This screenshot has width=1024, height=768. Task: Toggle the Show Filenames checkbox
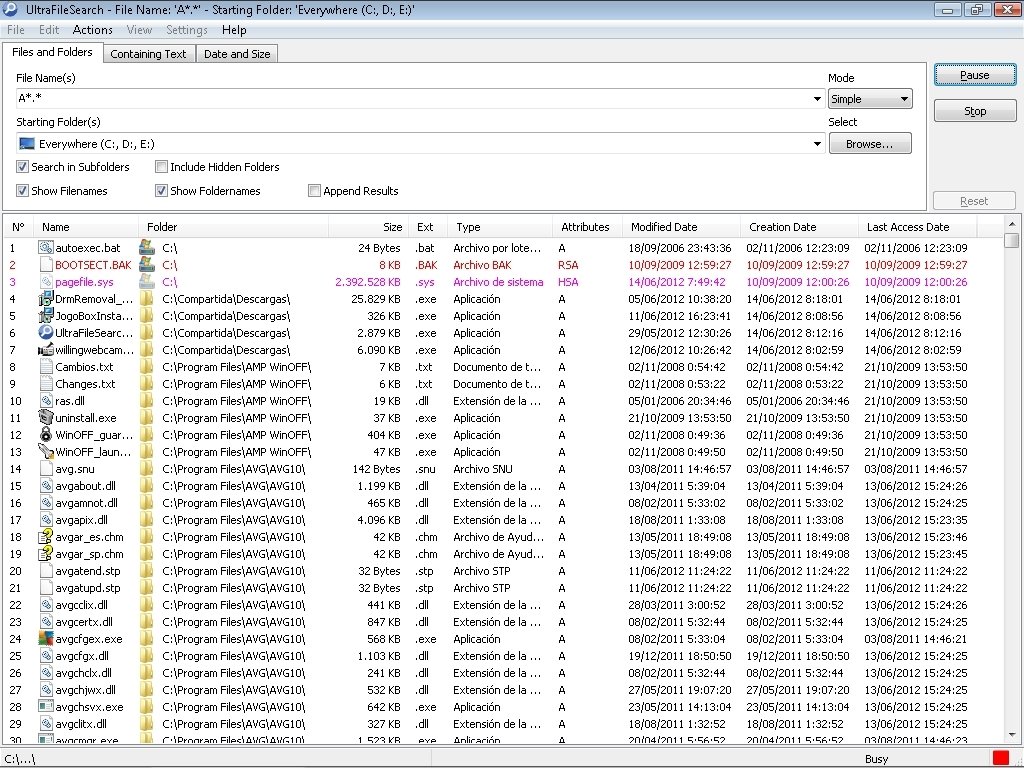pyautogui.click(x=22, y=191)
